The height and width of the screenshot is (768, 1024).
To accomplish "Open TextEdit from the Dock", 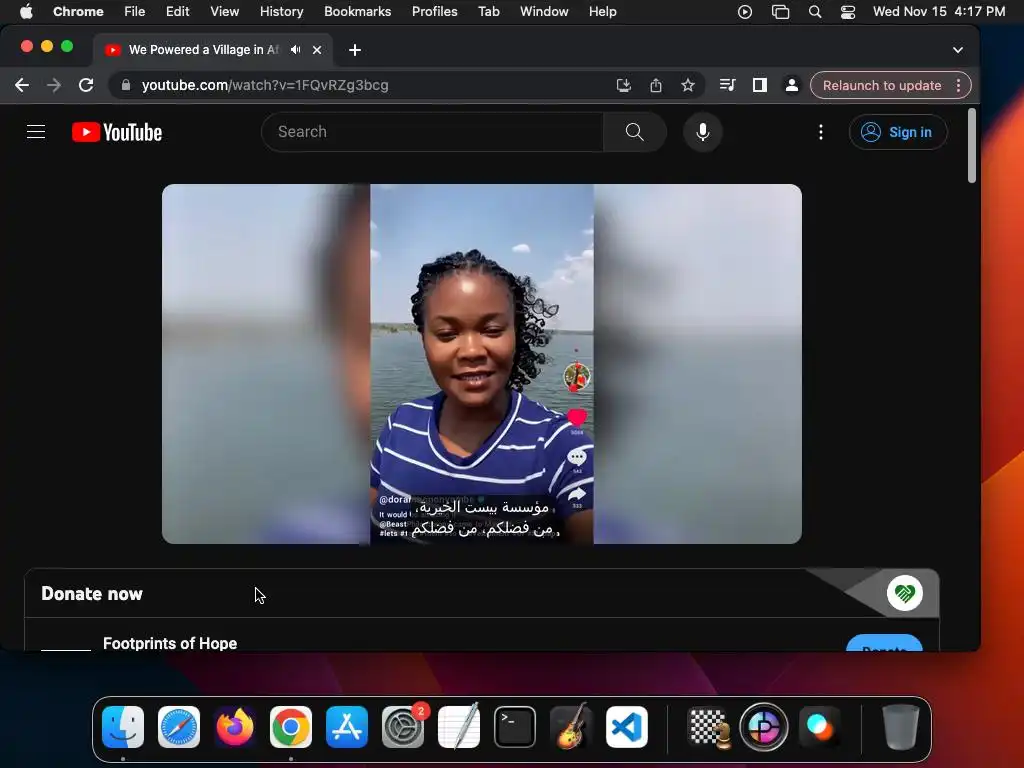I will click(459, 727).
